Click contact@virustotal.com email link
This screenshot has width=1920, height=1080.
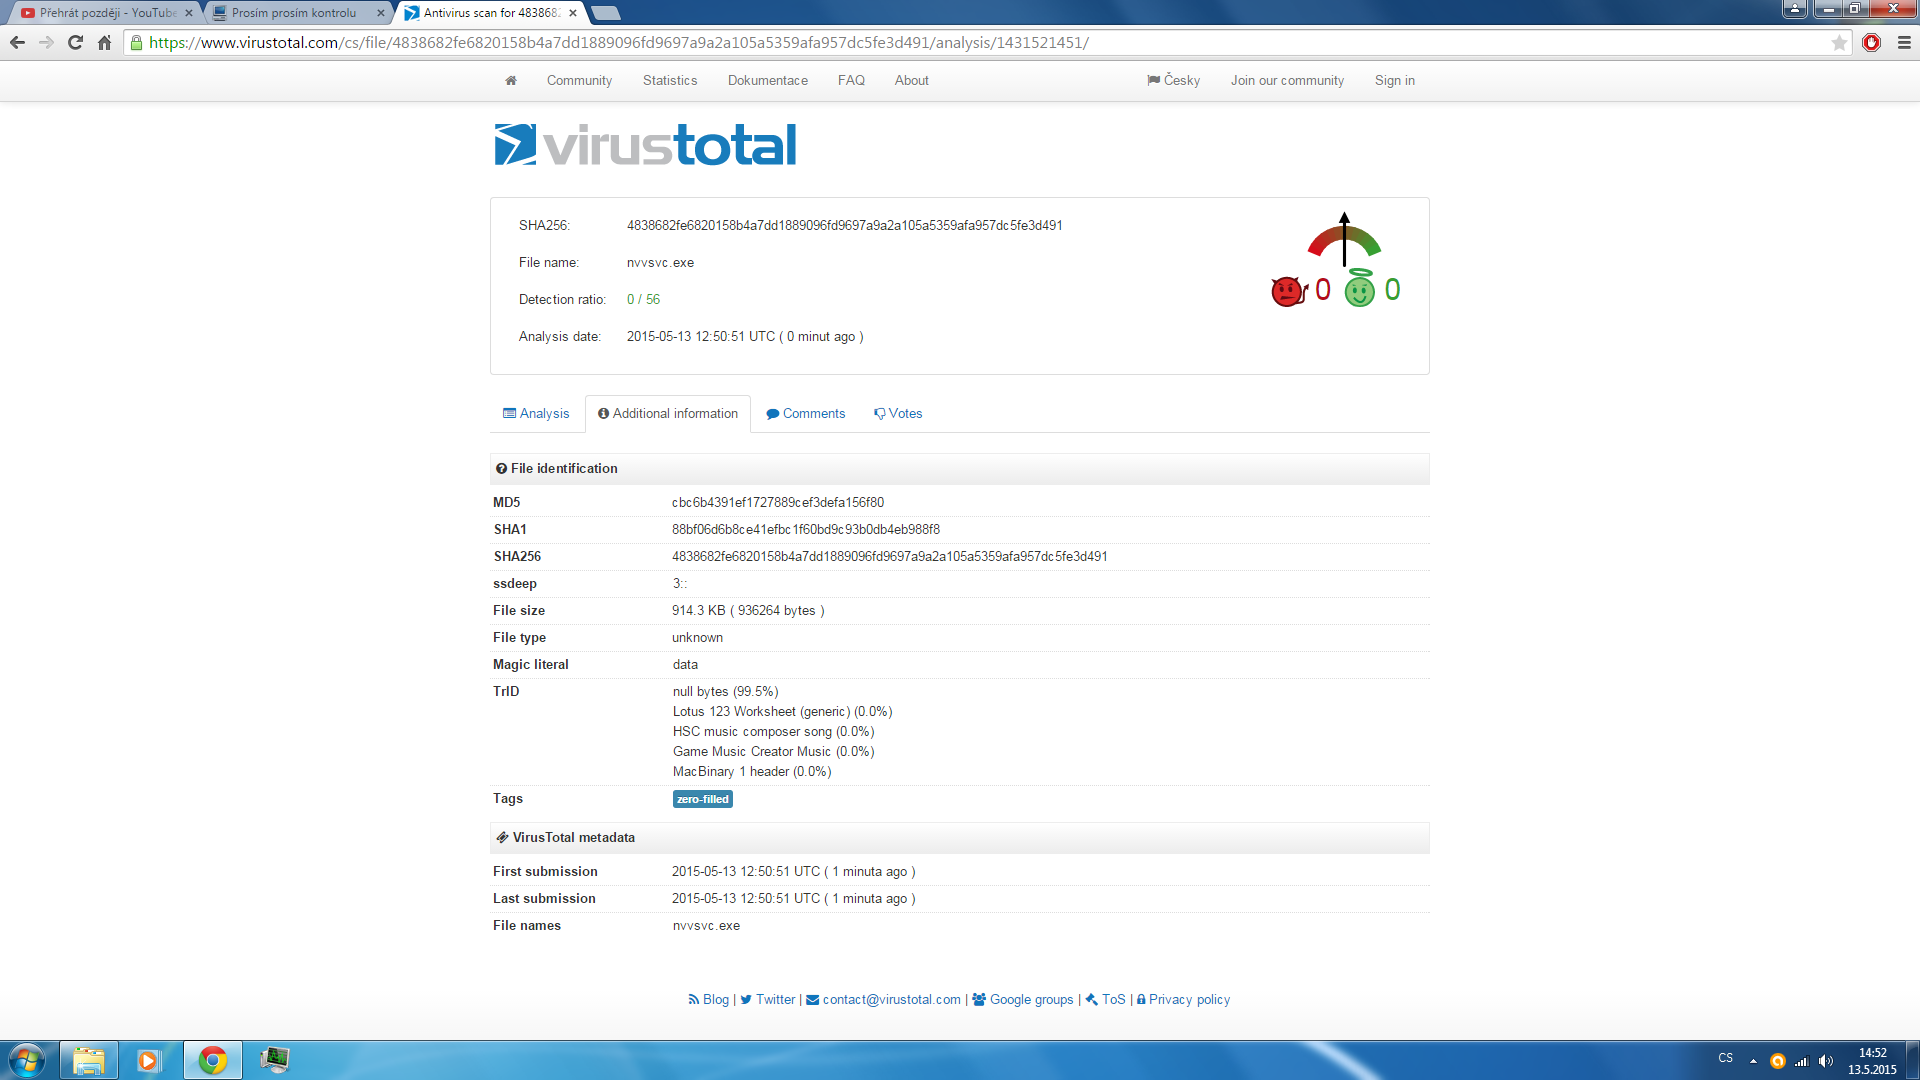[x=883, y=999]
